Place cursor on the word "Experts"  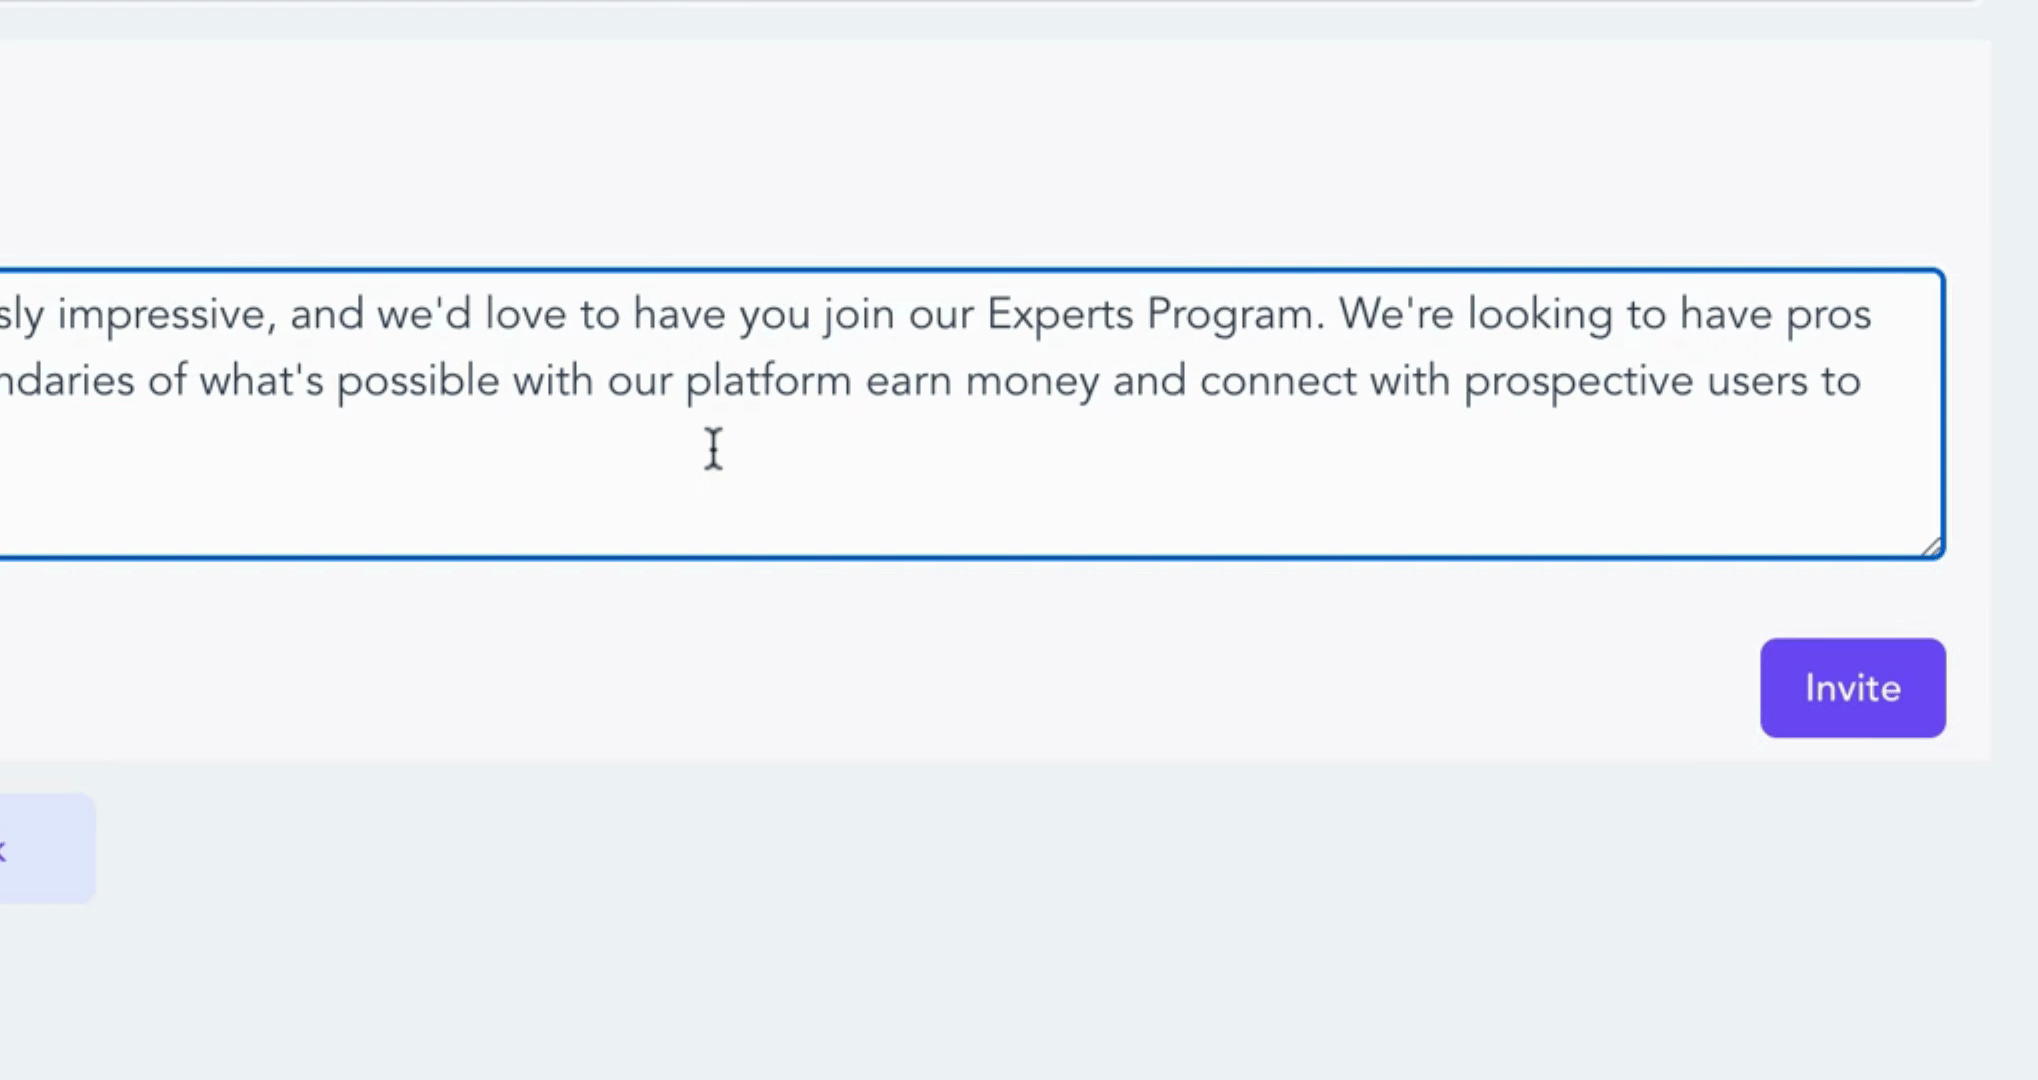(x=1059, y=316)
